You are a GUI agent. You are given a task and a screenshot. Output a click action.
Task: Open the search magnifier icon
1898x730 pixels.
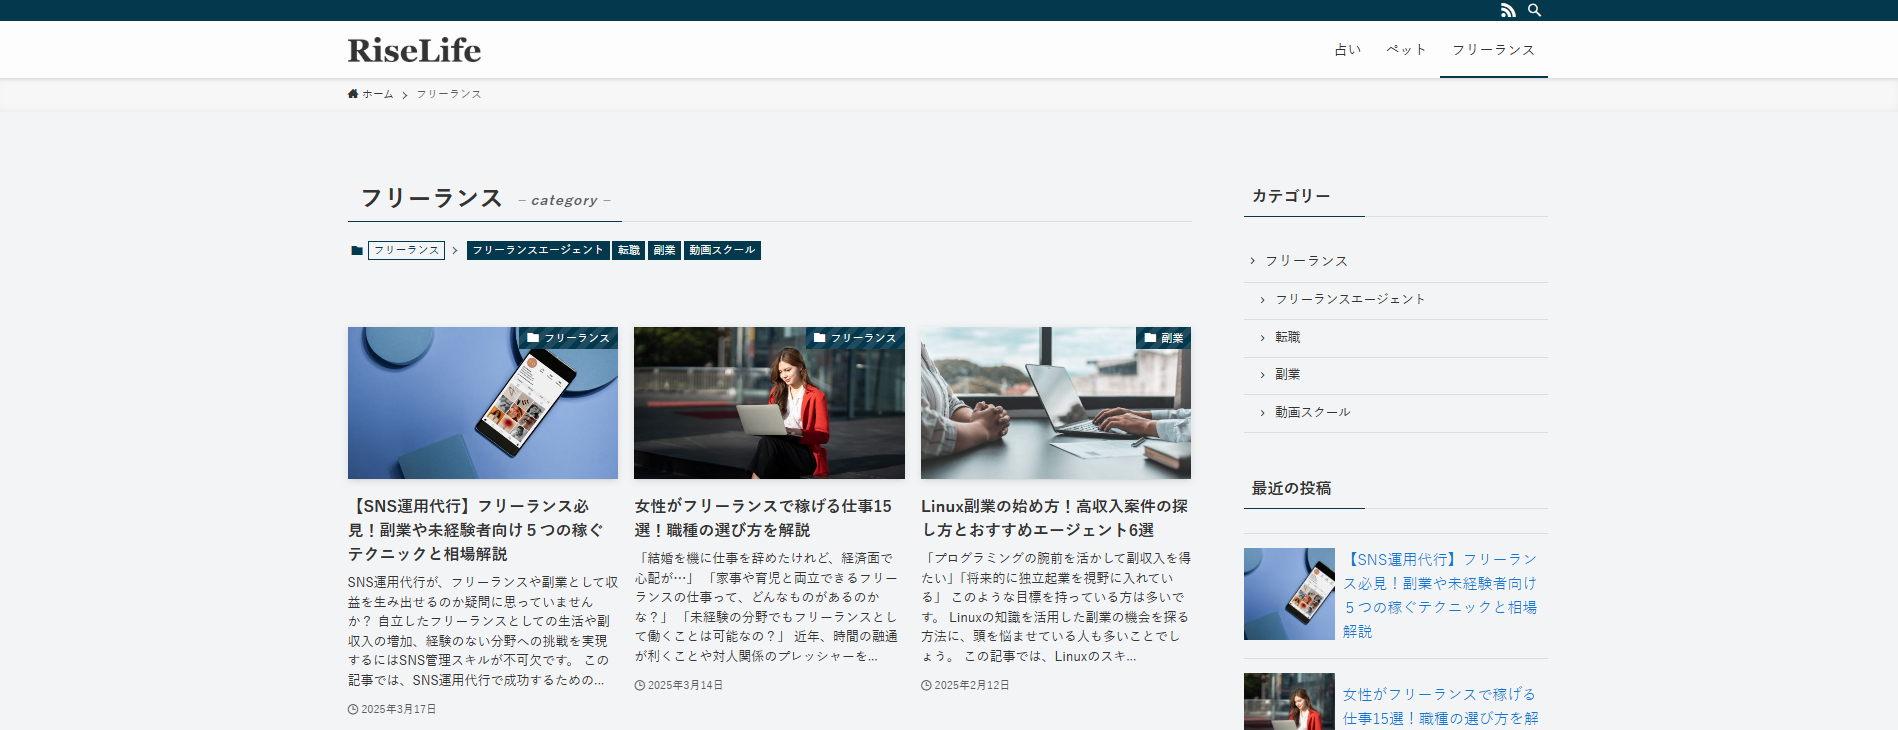tap(1534, 10)
